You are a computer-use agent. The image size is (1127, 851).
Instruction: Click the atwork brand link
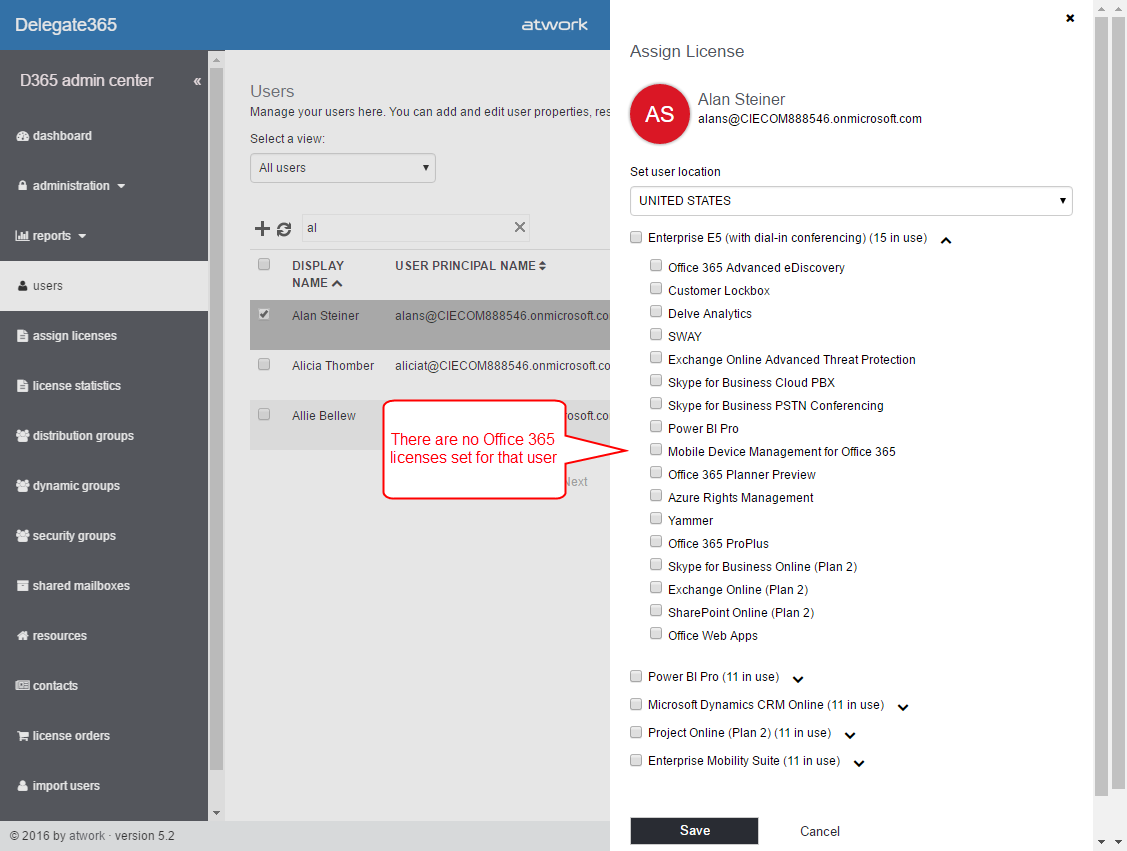(x=554, y=25)
